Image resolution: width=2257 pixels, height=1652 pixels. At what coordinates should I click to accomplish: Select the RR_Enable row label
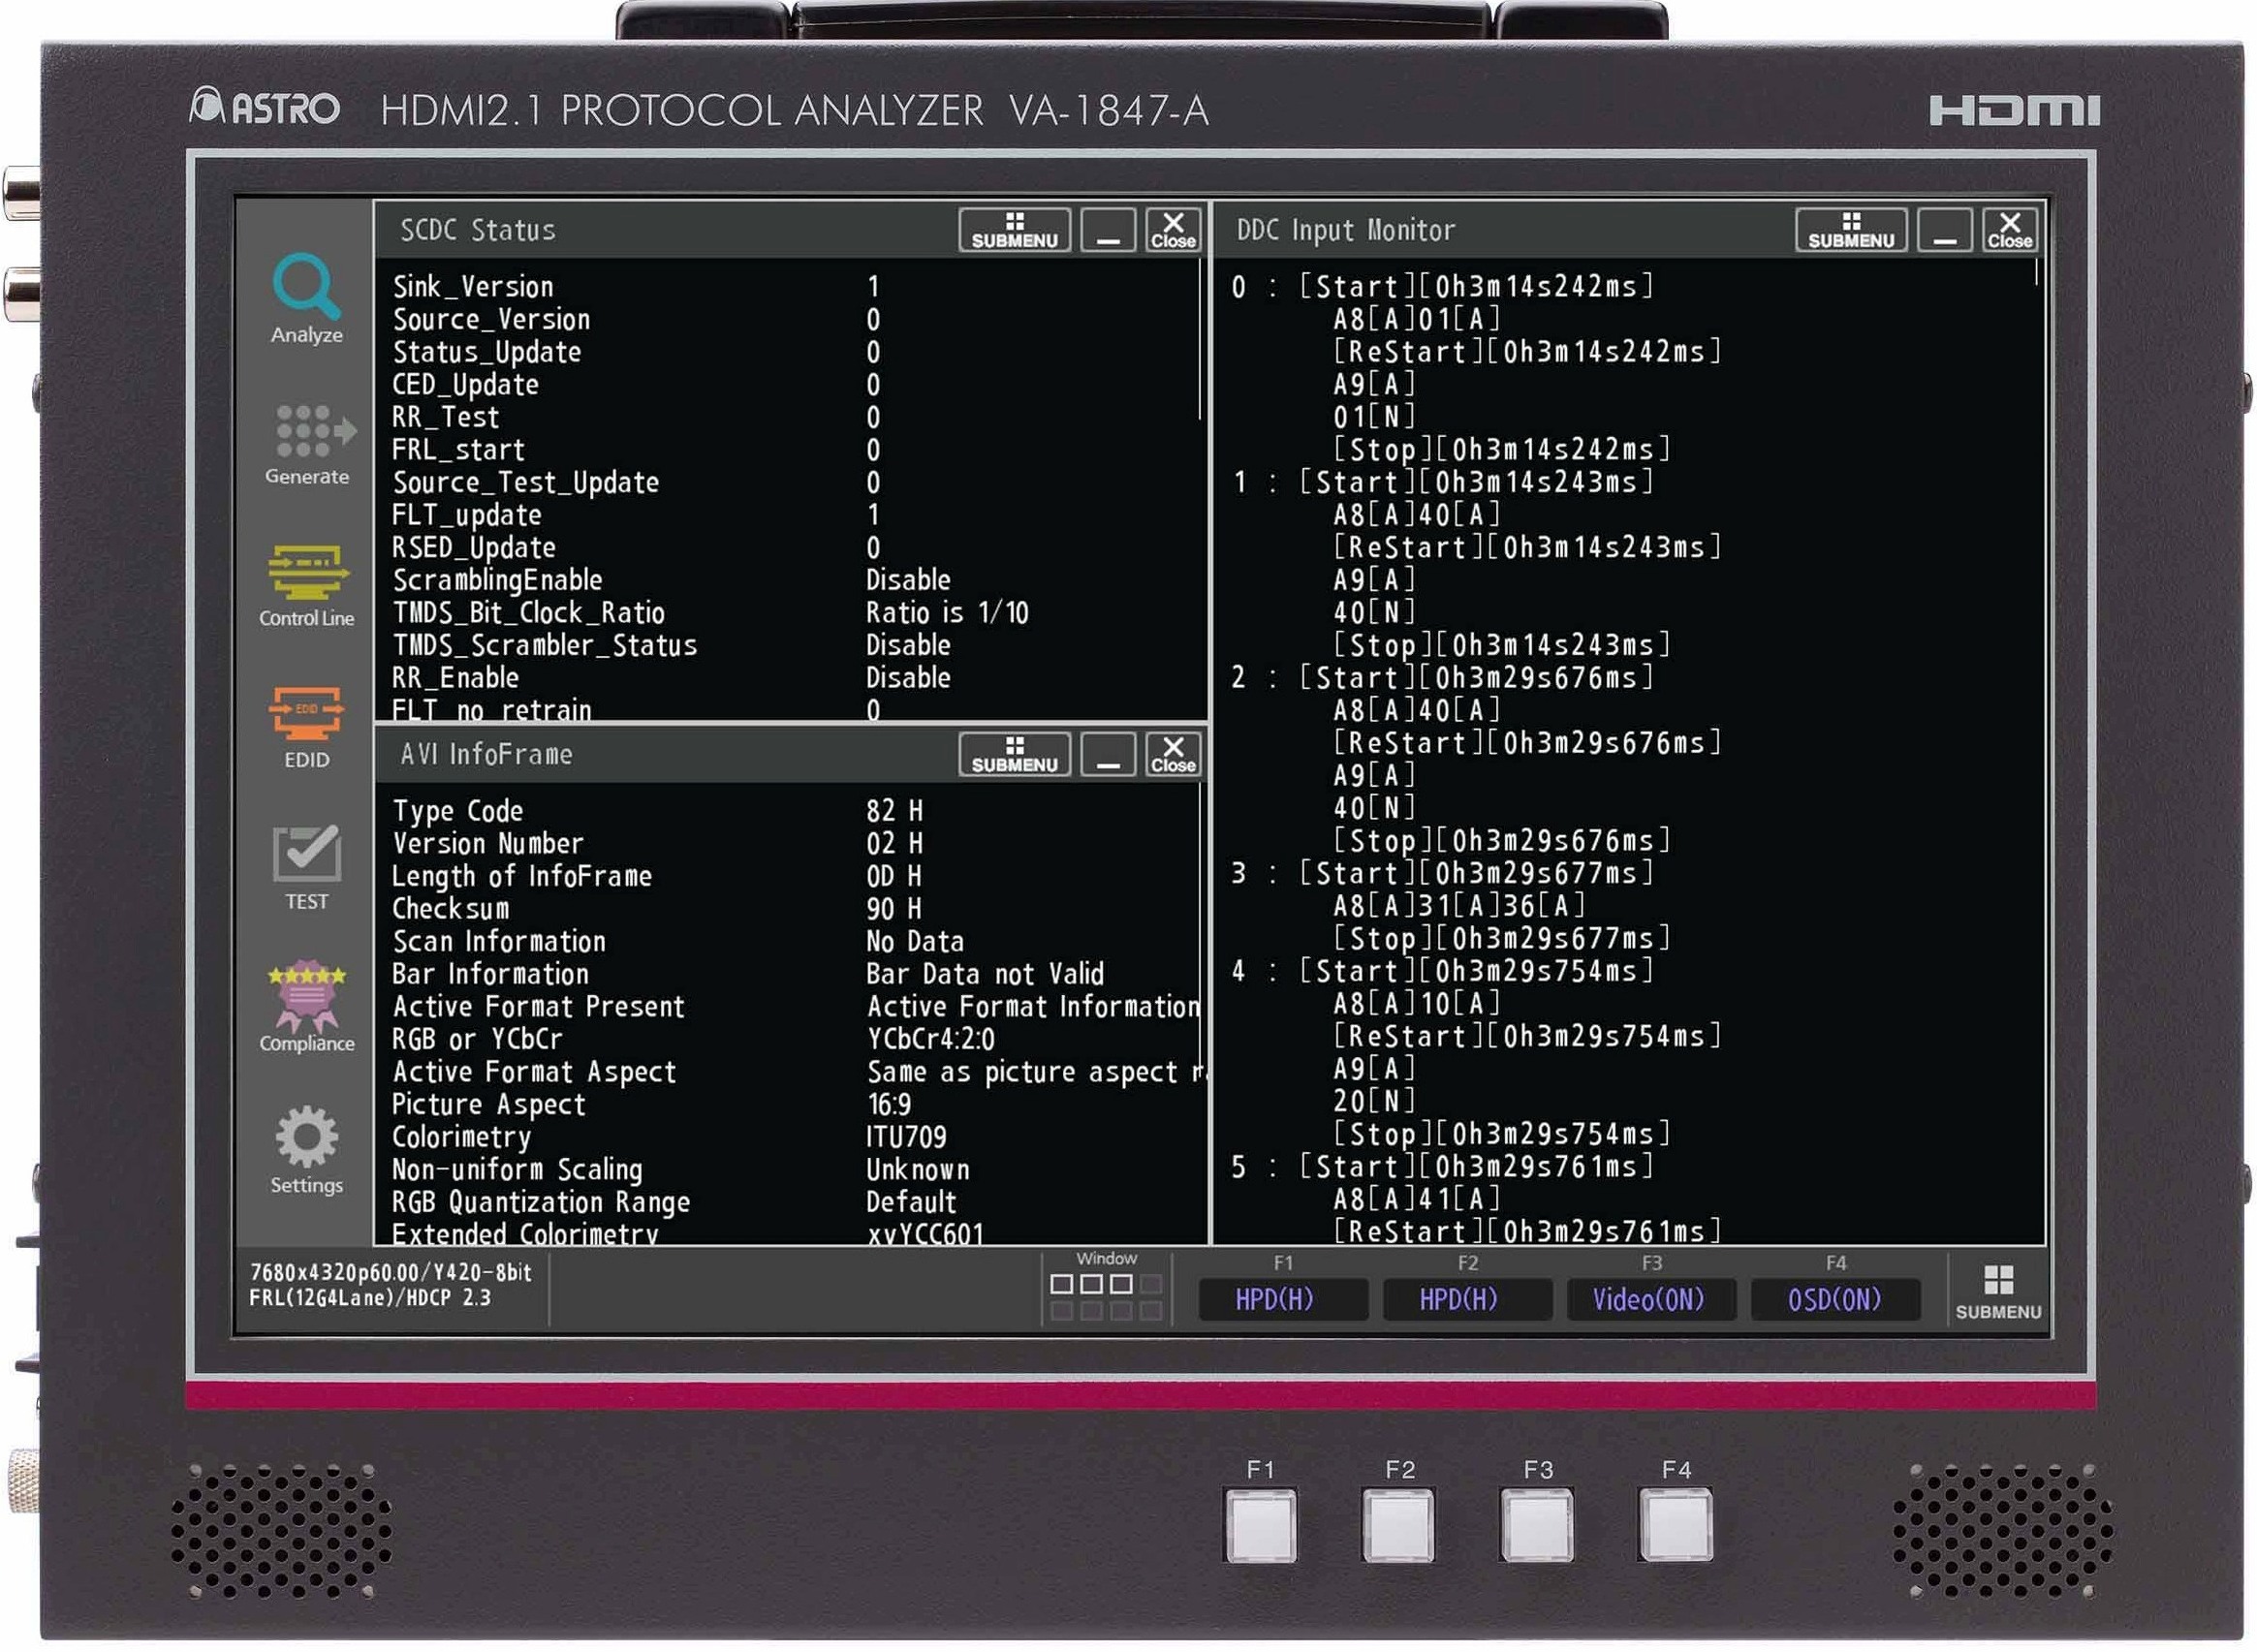point(455,678)
